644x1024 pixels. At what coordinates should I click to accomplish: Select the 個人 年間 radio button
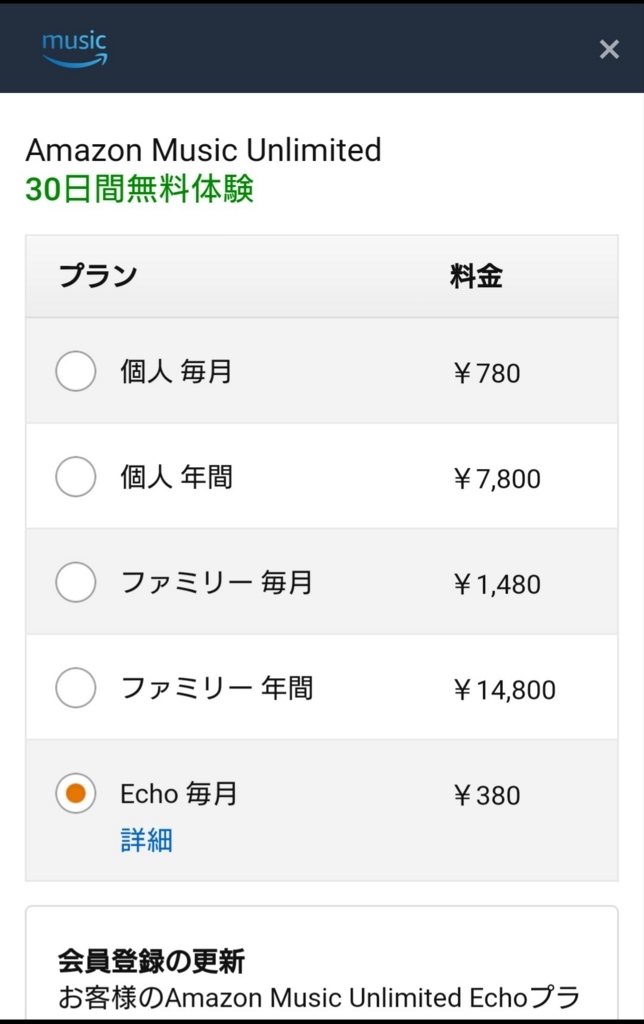(x=76, y=477)
